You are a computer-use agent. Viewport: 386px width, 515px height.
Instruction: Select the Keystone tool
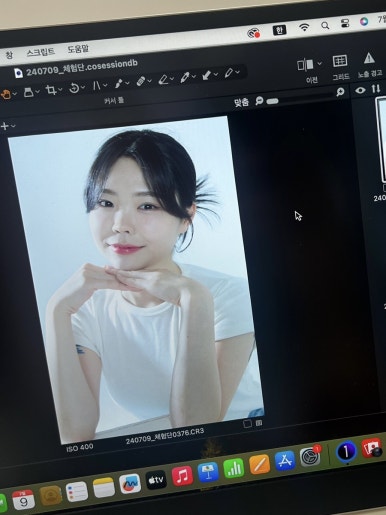click(96, 86)
